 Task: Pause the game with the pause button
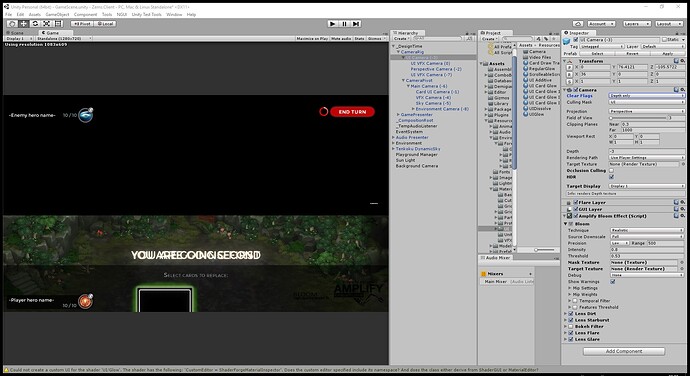tap(345, 24)
